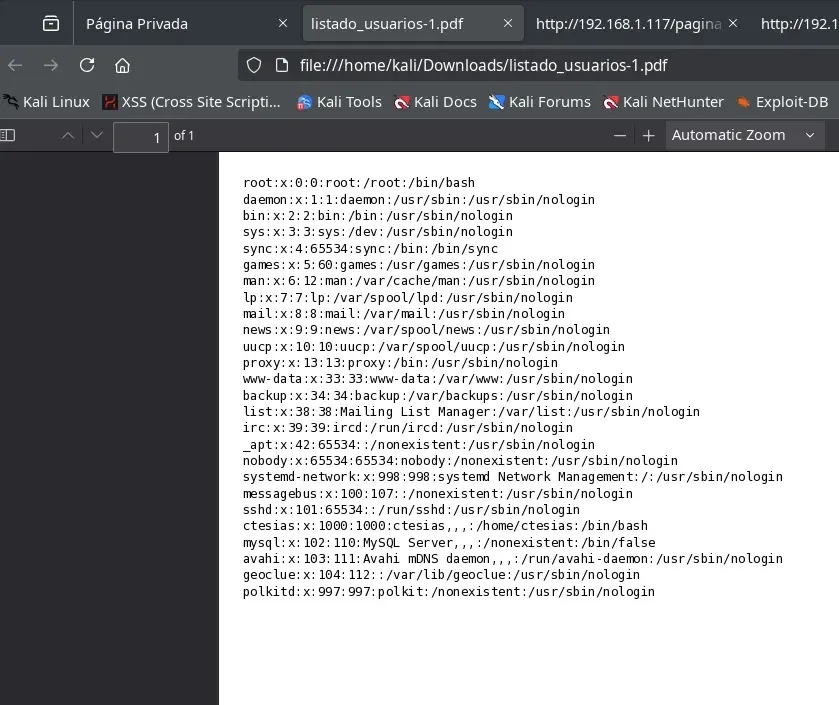Go to previous PDF page
This screenshot has width=839, height=705.
(x=68, y=135)
